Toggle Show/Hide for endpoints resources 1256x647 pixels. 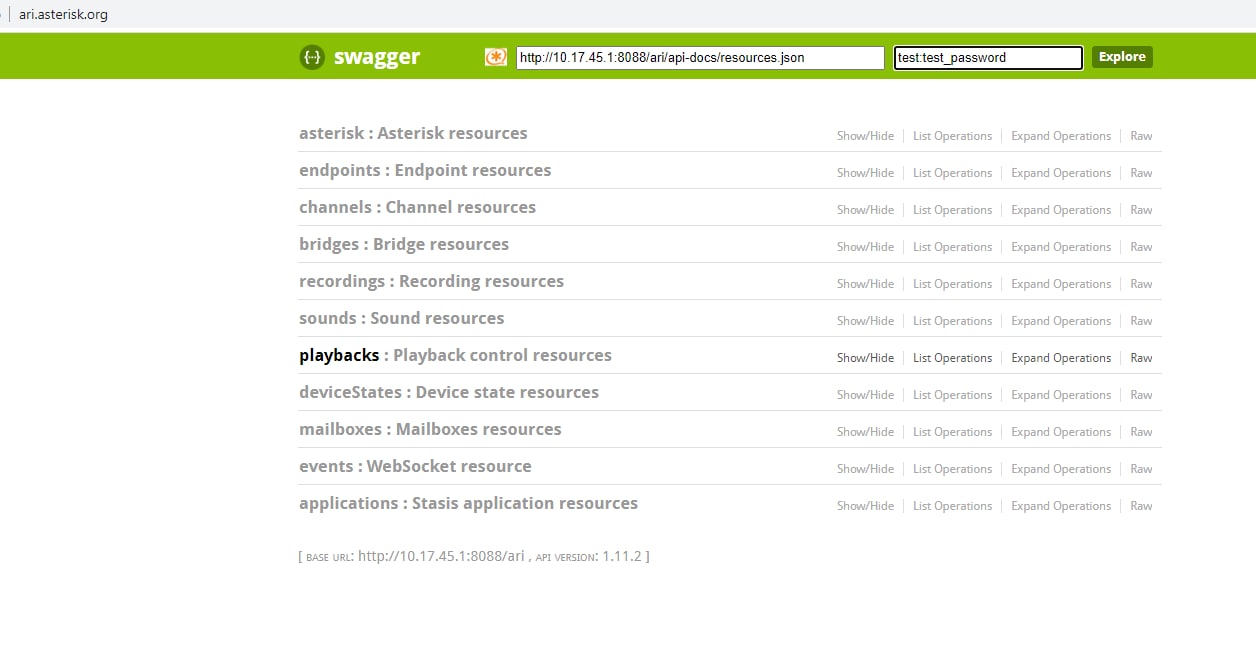pos(865,173)
